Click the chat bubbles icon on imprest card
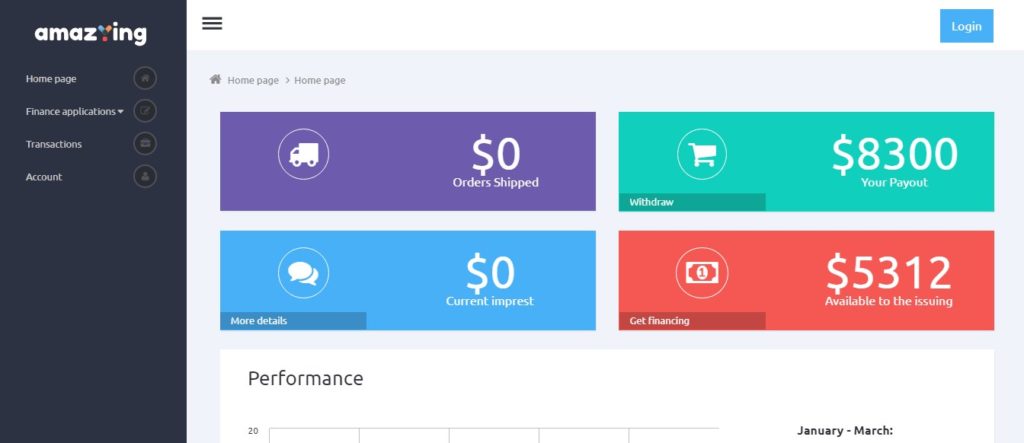Screen dimensions: 1024x443 click(x=304, y=273)
